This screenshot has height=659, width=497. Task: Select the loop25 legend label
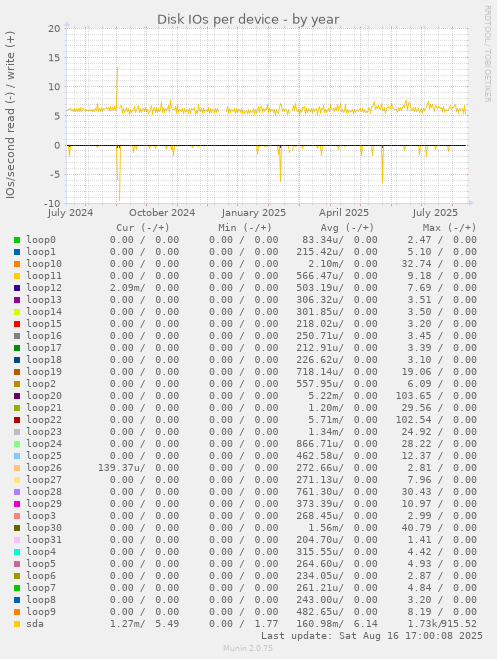[x=44, y=456]
